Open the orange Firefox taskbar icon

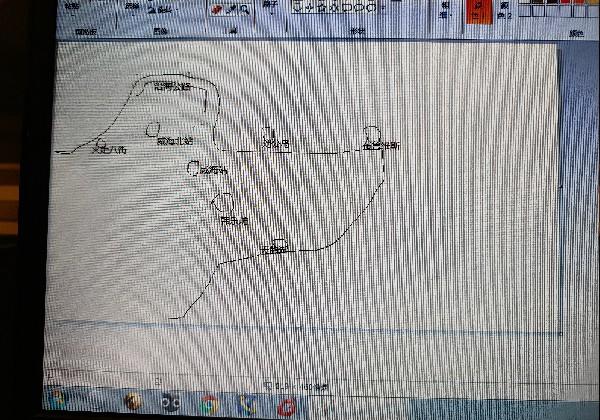click(132, 402)
